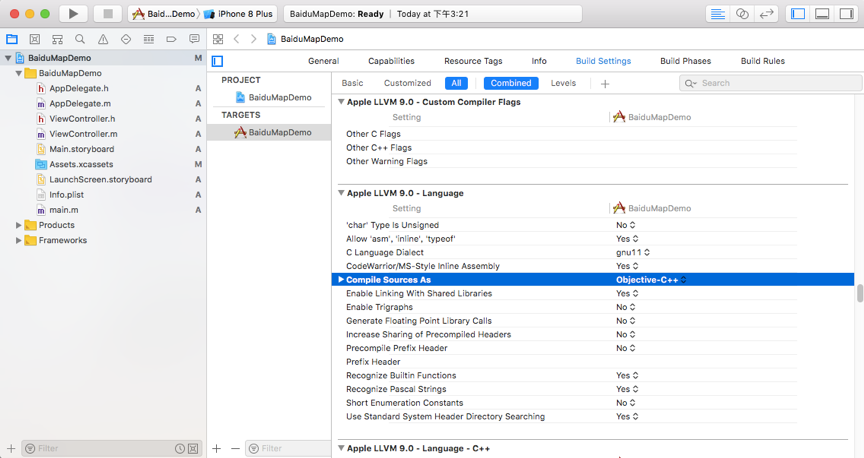Show Basic build settings
The height and width of the screenshot is (458, 864).
[x=352, y=83]
